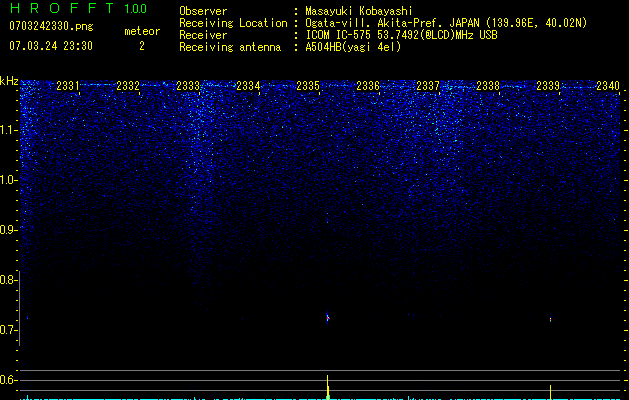Click the 'Receiving Location' label
The image size is (629, 400).
tap(233, 23)
